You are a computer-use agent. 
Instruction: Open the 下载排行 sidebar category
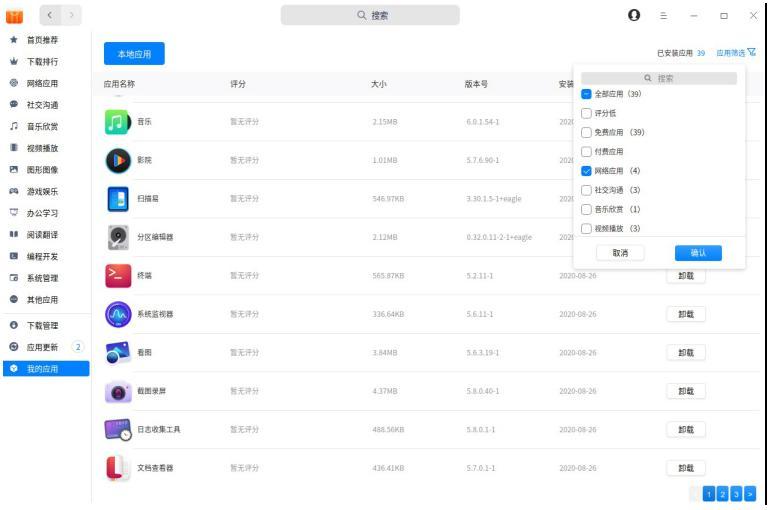pos(42,61)
